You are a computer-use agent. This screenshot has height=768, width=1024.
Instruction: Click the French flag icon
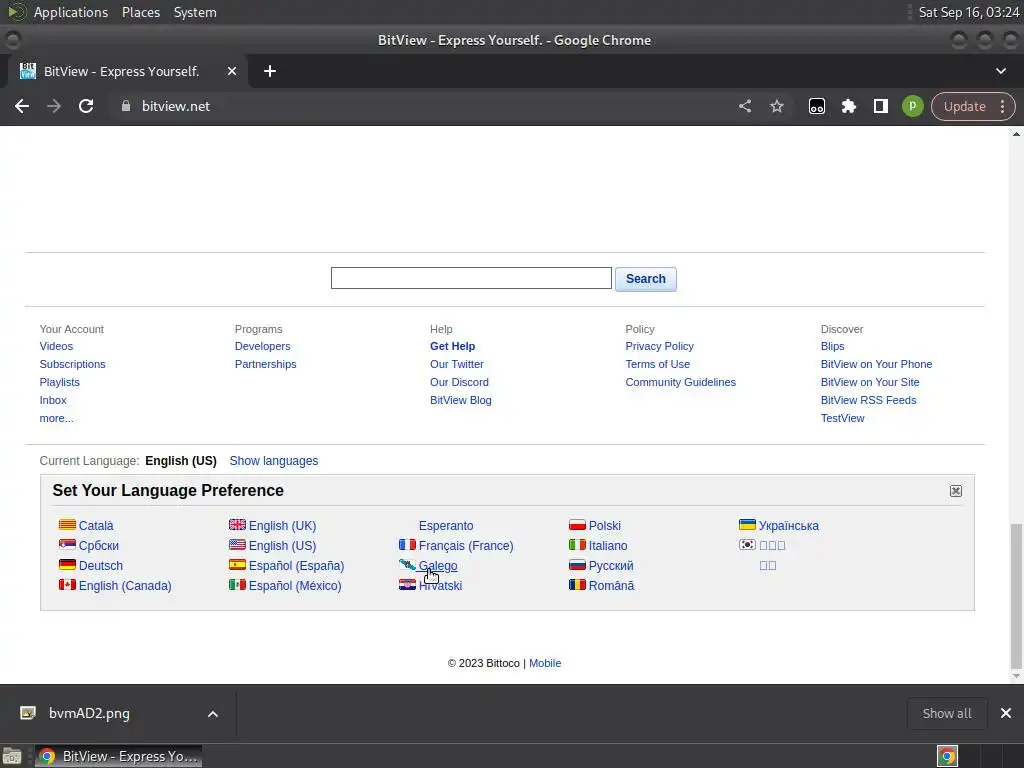[407, 545]
